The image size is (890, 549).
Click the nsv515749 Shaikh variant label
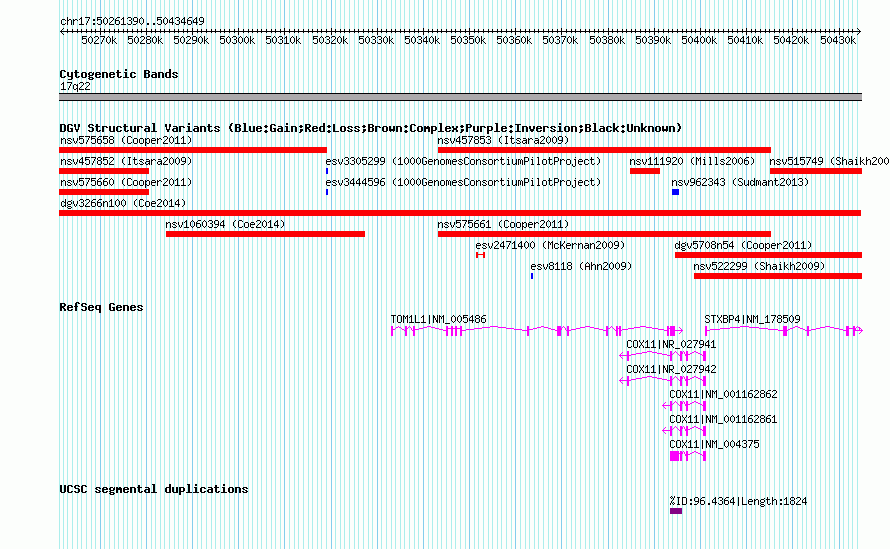[x=829, y=161]
